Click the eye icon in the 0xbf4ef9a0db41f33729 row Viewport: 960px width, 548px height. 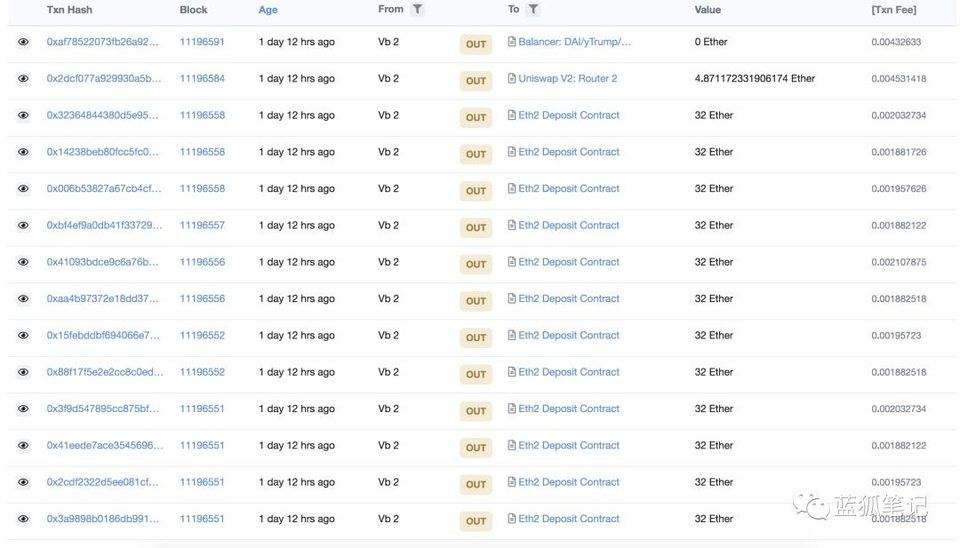(x=23, y=226)
